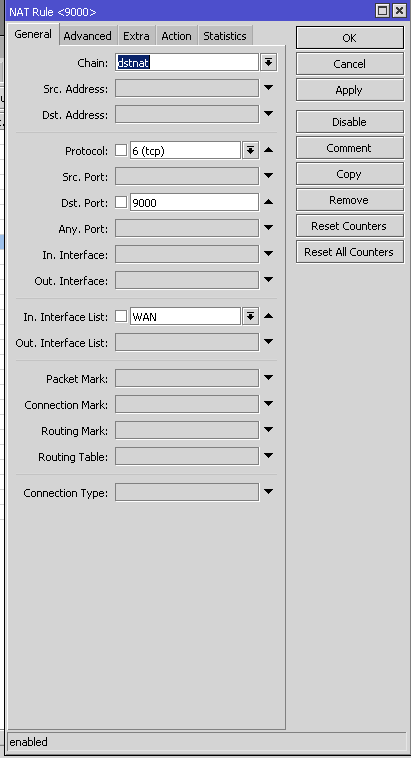Screen dimensions: 411x758
Task: Expand the Out. Interface List field
Action: point(269,342)
